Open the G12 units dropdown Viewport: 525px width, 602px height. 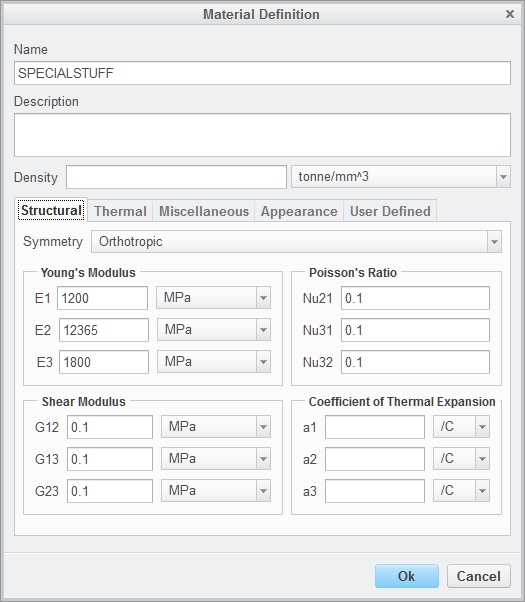[216, 427]
